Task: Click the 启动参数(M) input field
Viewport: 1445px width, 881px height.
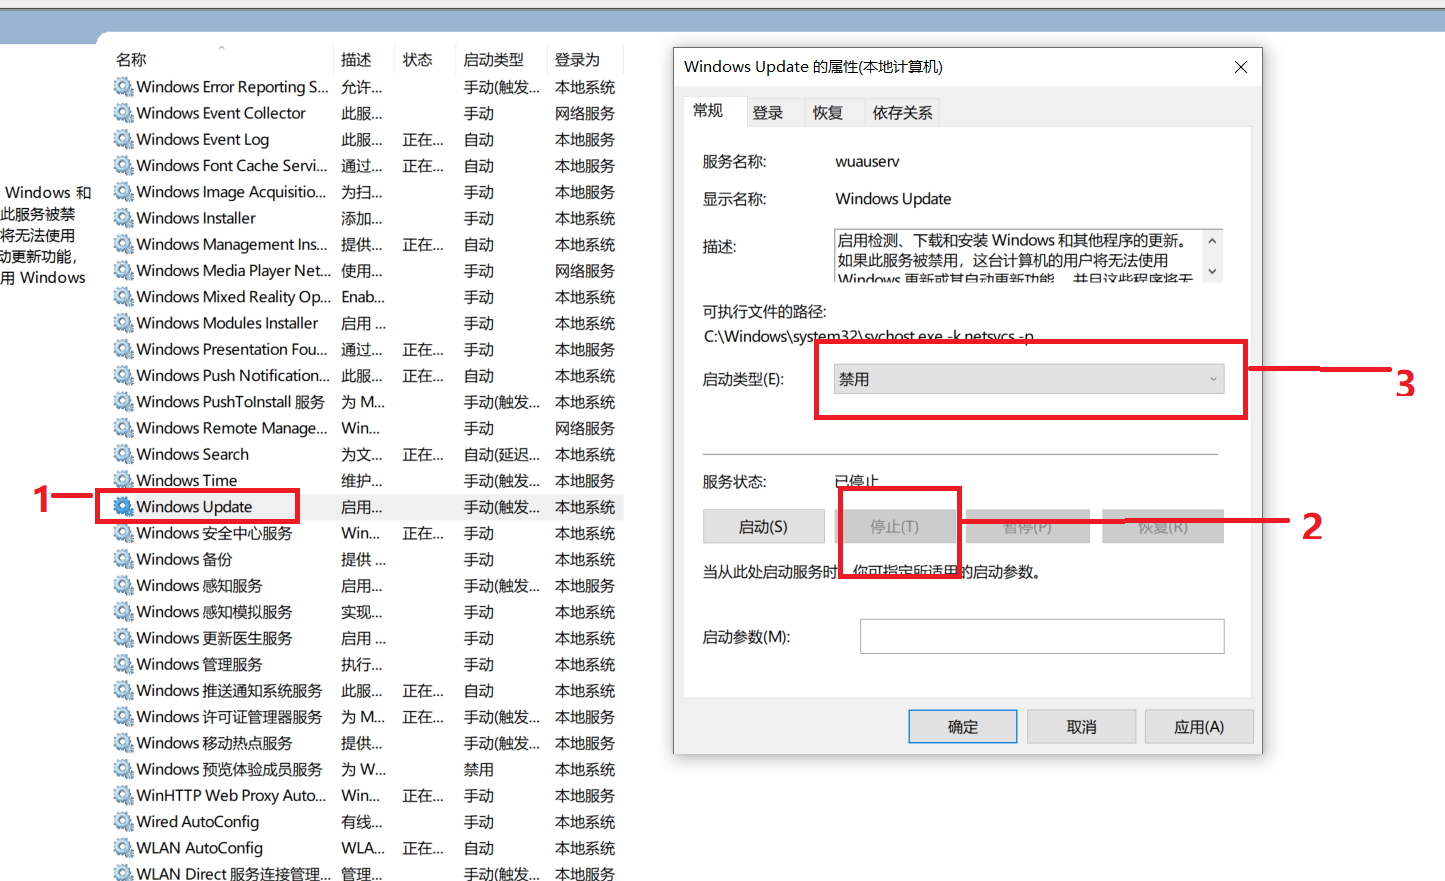Action: tap(1042, 636)
